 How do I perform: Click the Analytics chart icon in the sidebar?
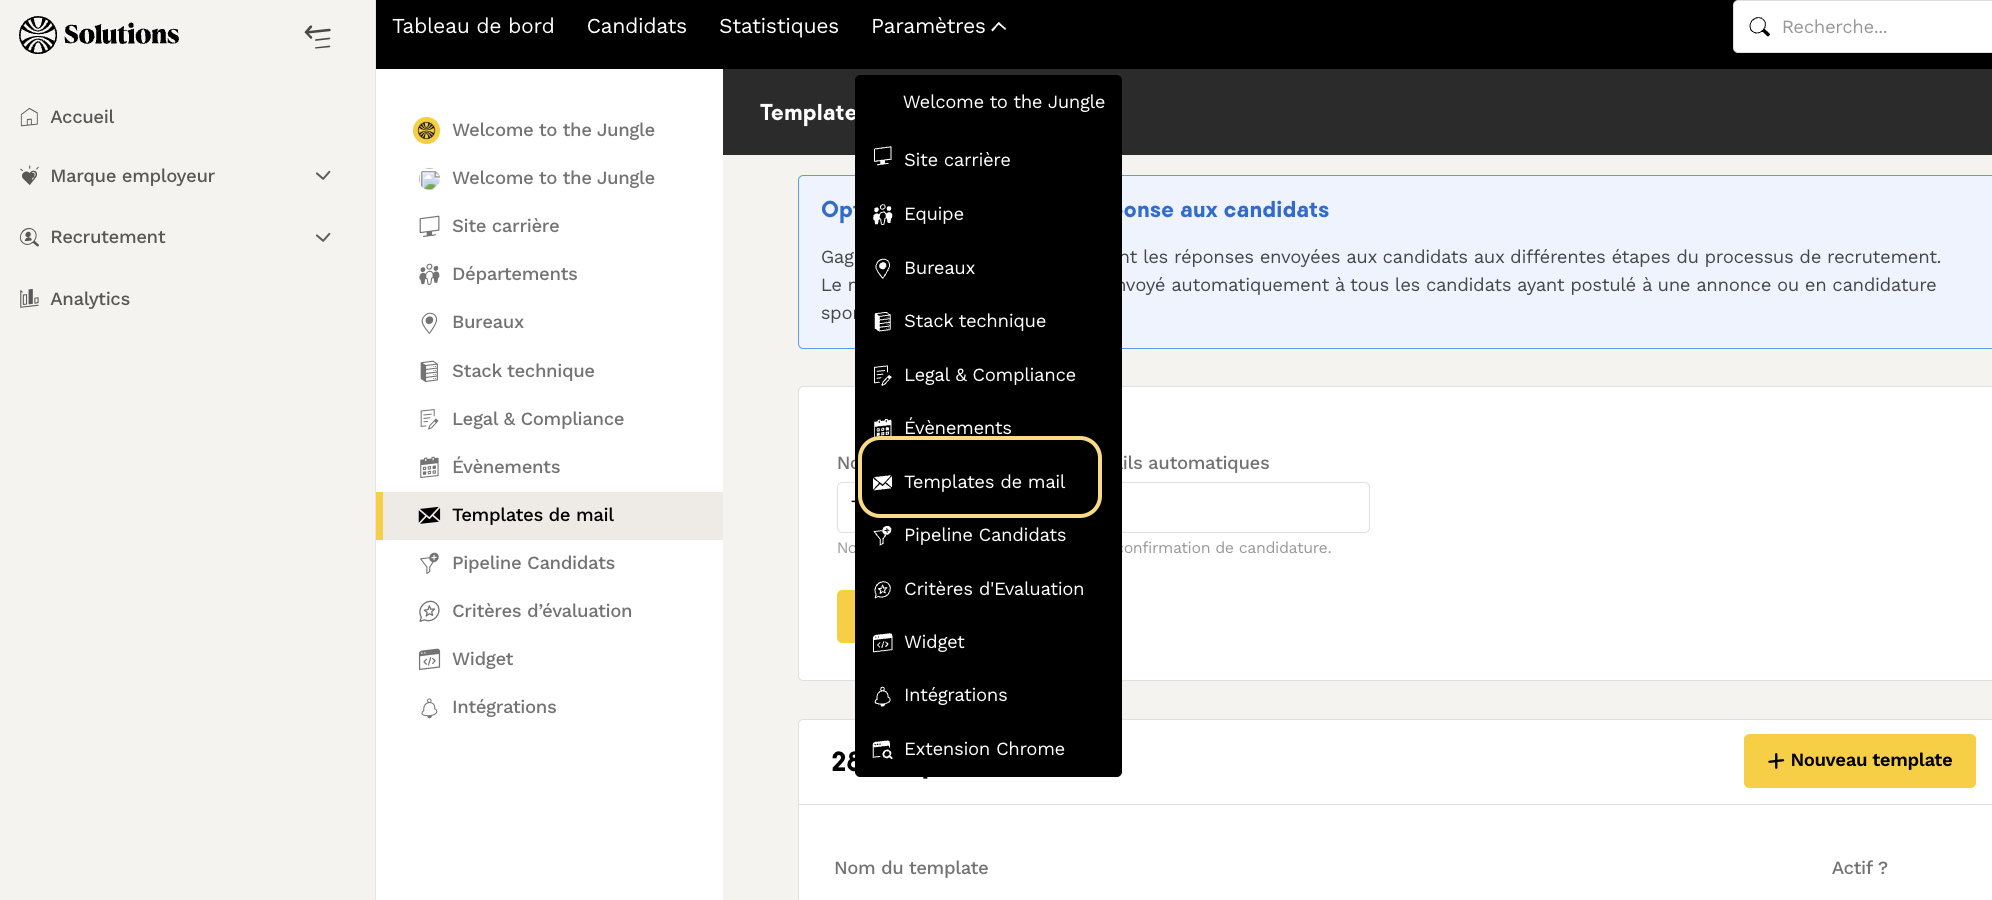tap(30, 298)
